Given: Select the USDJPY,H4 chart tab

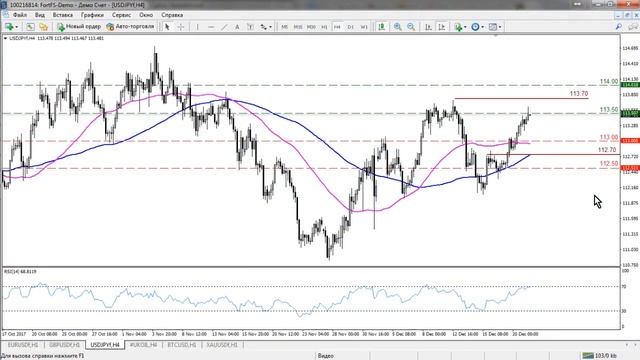Looking at the screenshot, I should 105,345.
